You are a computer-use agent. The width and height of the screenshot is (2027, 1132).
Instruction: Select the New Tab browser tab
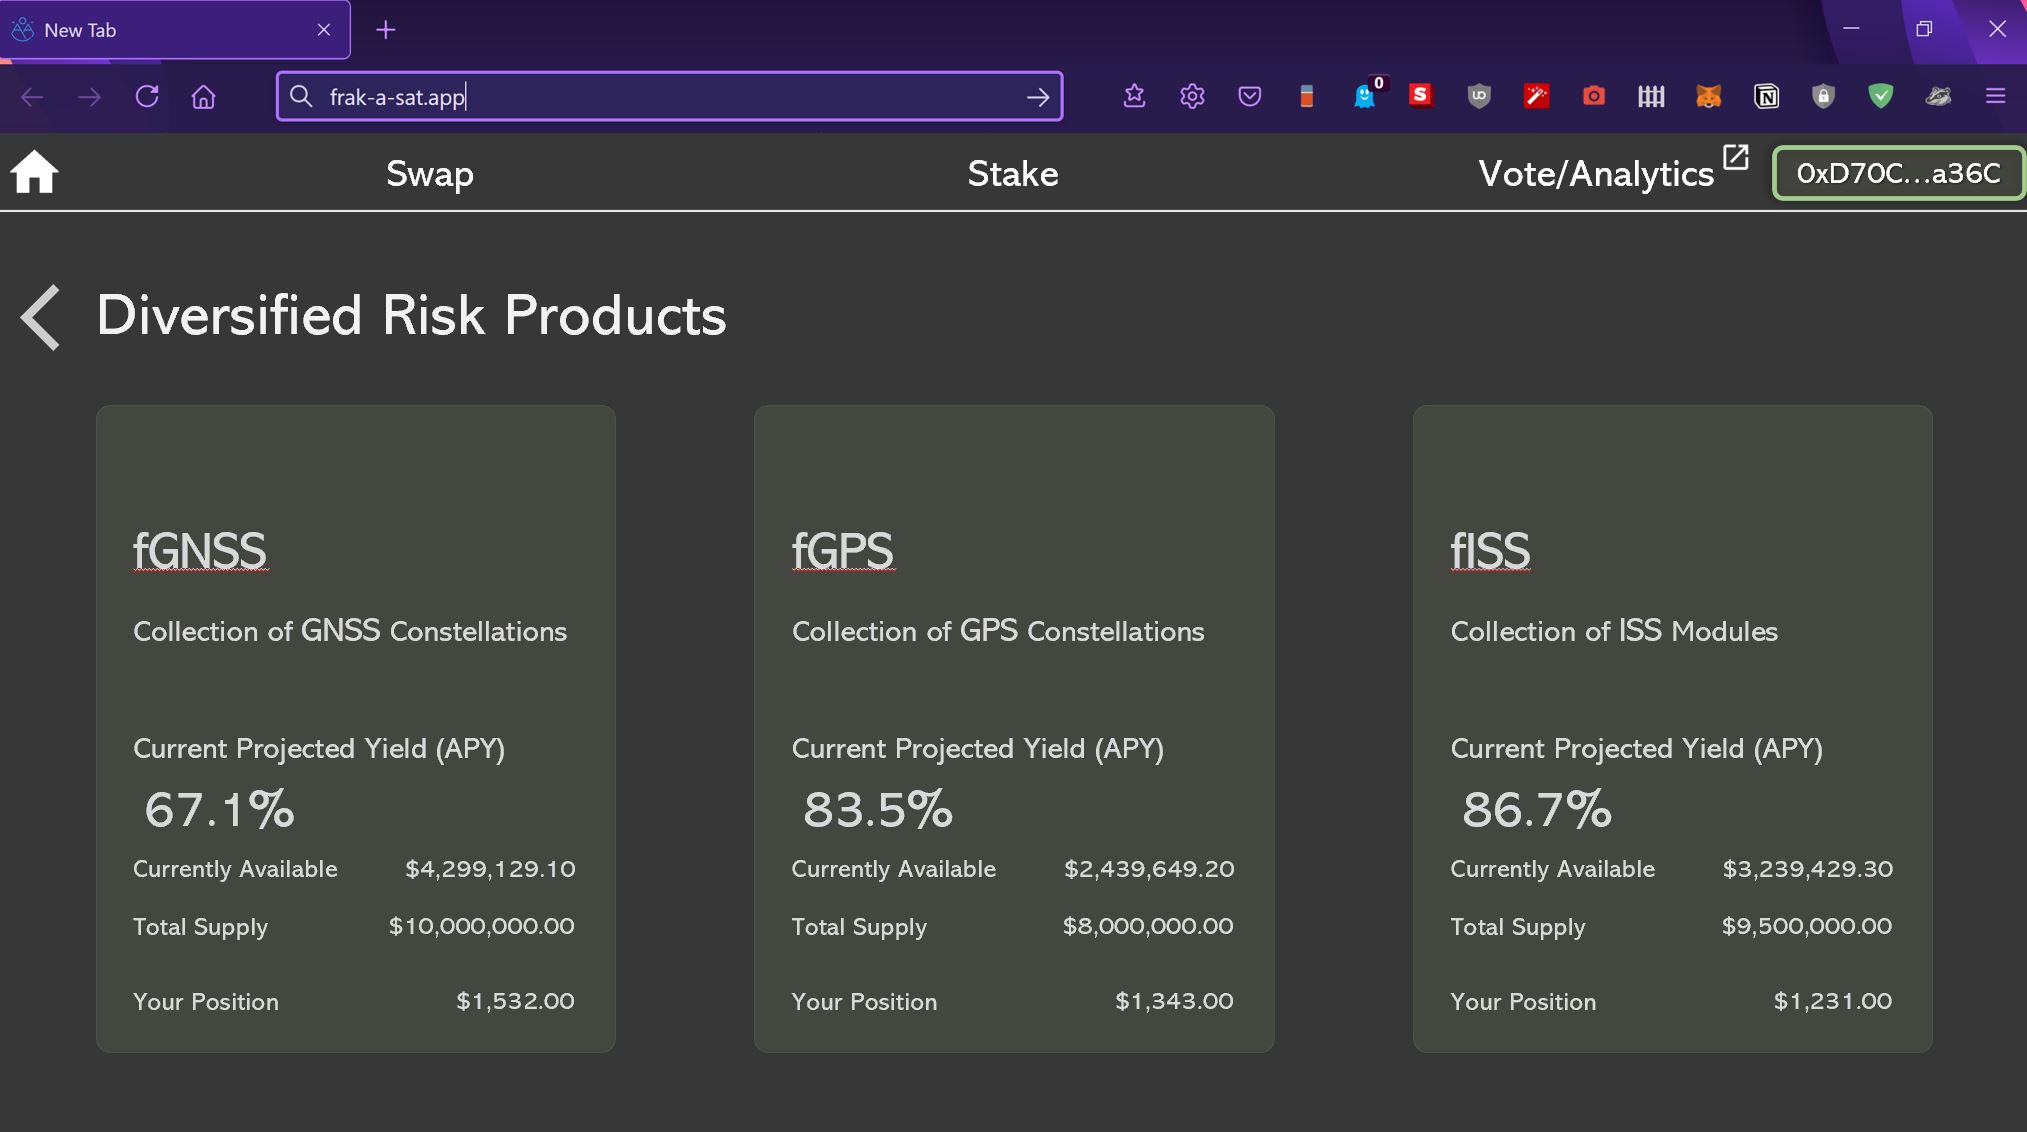pos(175,30)
